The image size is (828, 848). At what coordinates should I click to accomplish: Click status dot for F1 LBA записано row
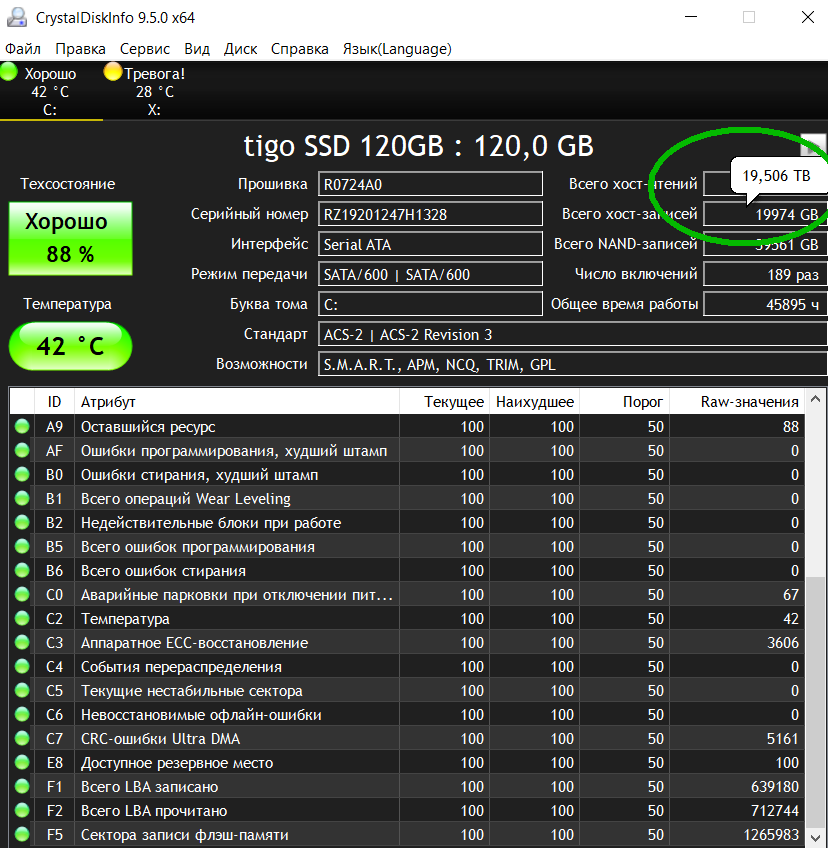pyautogui.click(x=22, y=786)
